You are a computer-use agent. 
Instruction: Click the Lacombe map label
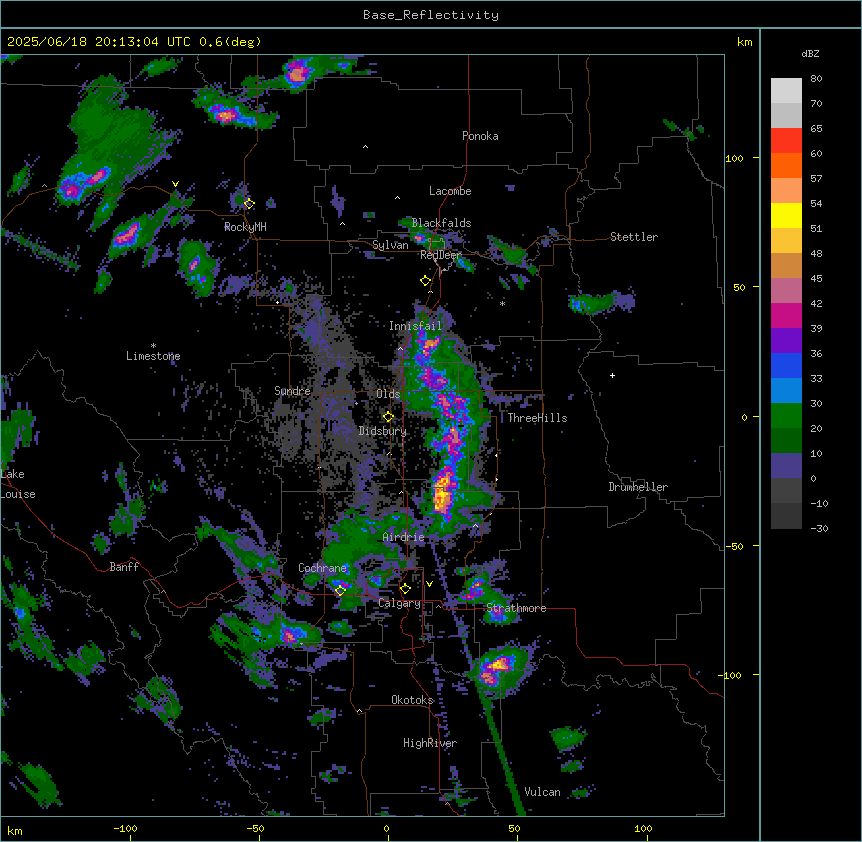pos(450,191)
